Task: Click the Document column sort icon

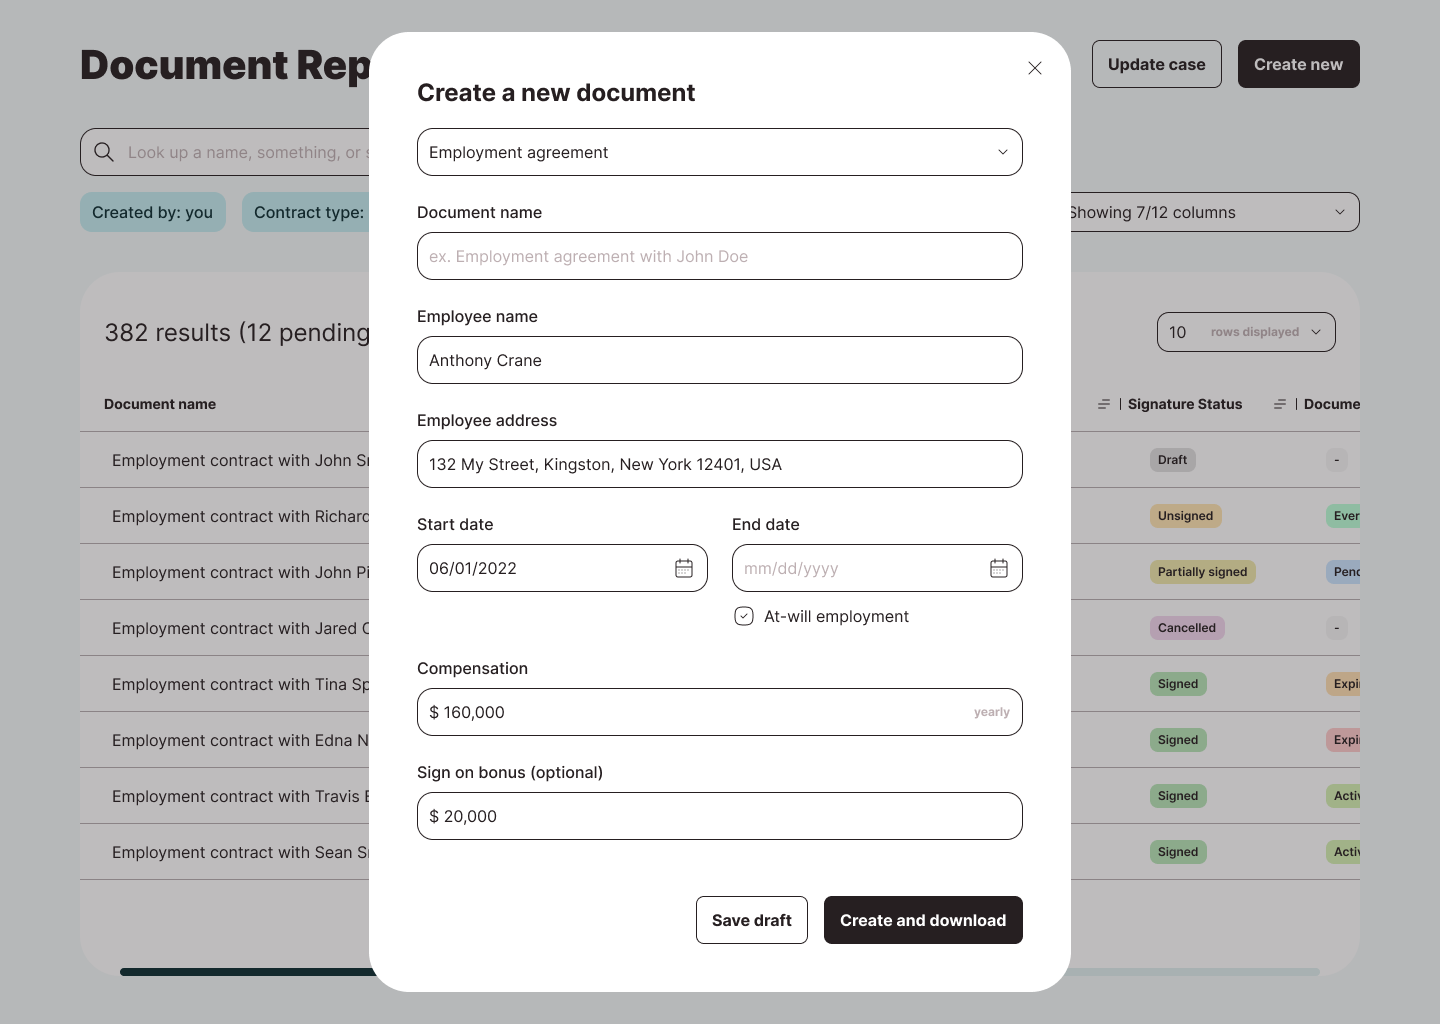Action: point(1280,404)
